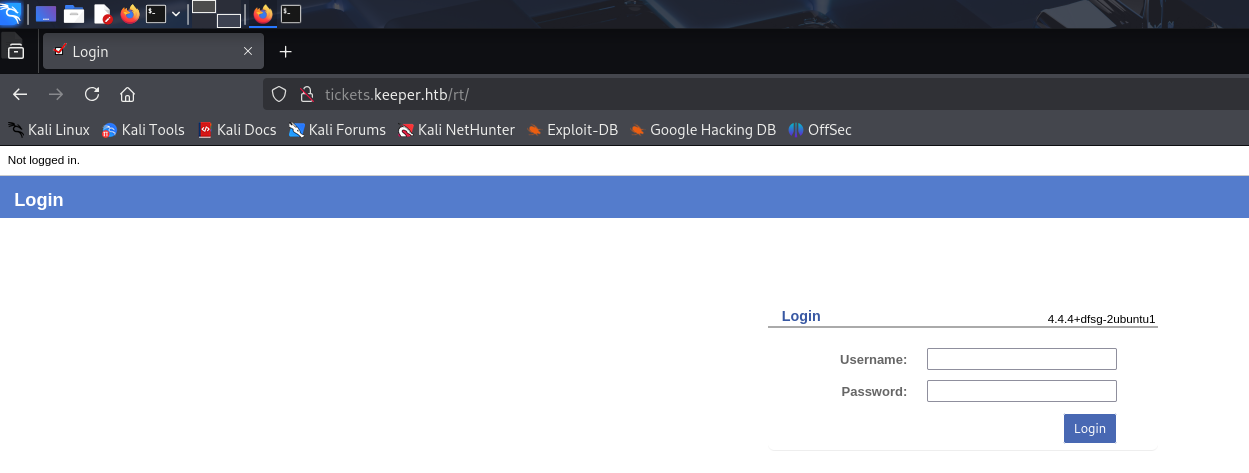This screenshot has width=1249, height=473.
Task: Switch to the second workspace
Action: 228,20
